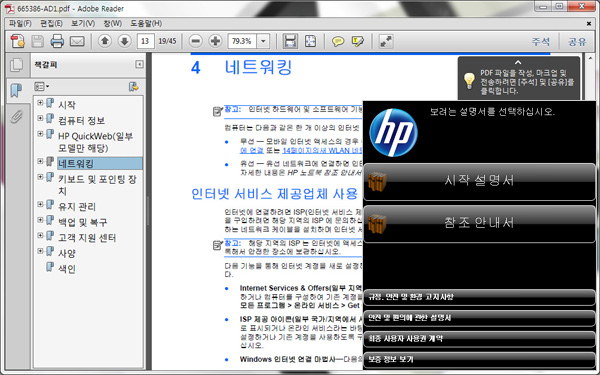Open 안전 및 편의에 관한 설명서

click(479, 318)
